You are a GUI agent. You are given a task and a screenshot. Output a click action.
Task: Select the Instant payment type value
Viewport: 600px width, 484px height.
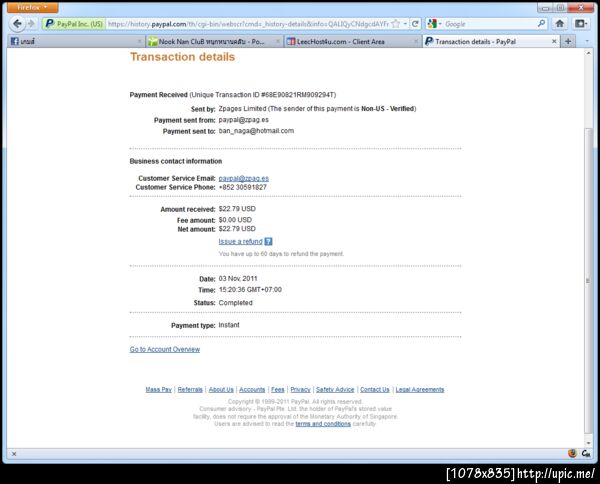click(x=229, y=325)
